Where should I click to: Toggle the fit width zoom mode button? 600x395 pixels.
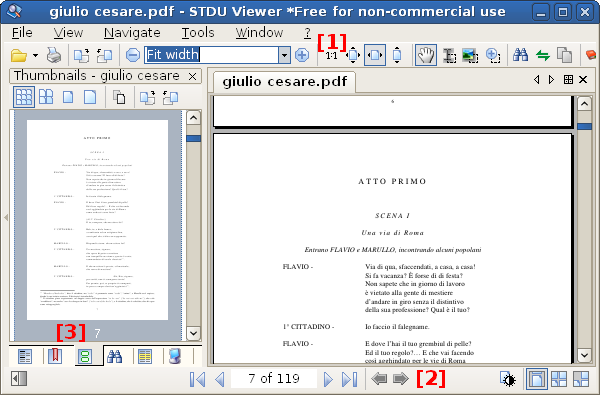pos(375,55)
